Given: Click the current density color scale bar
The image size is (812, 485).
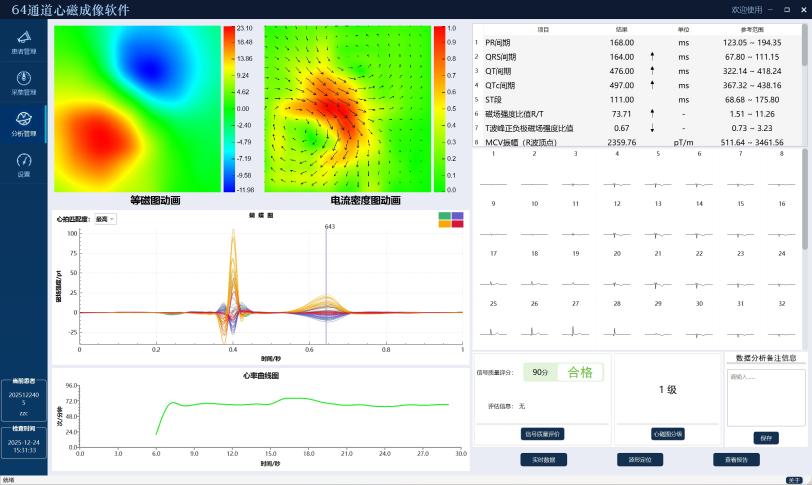Looking at the screenshot, I should (x=439, y=109).
